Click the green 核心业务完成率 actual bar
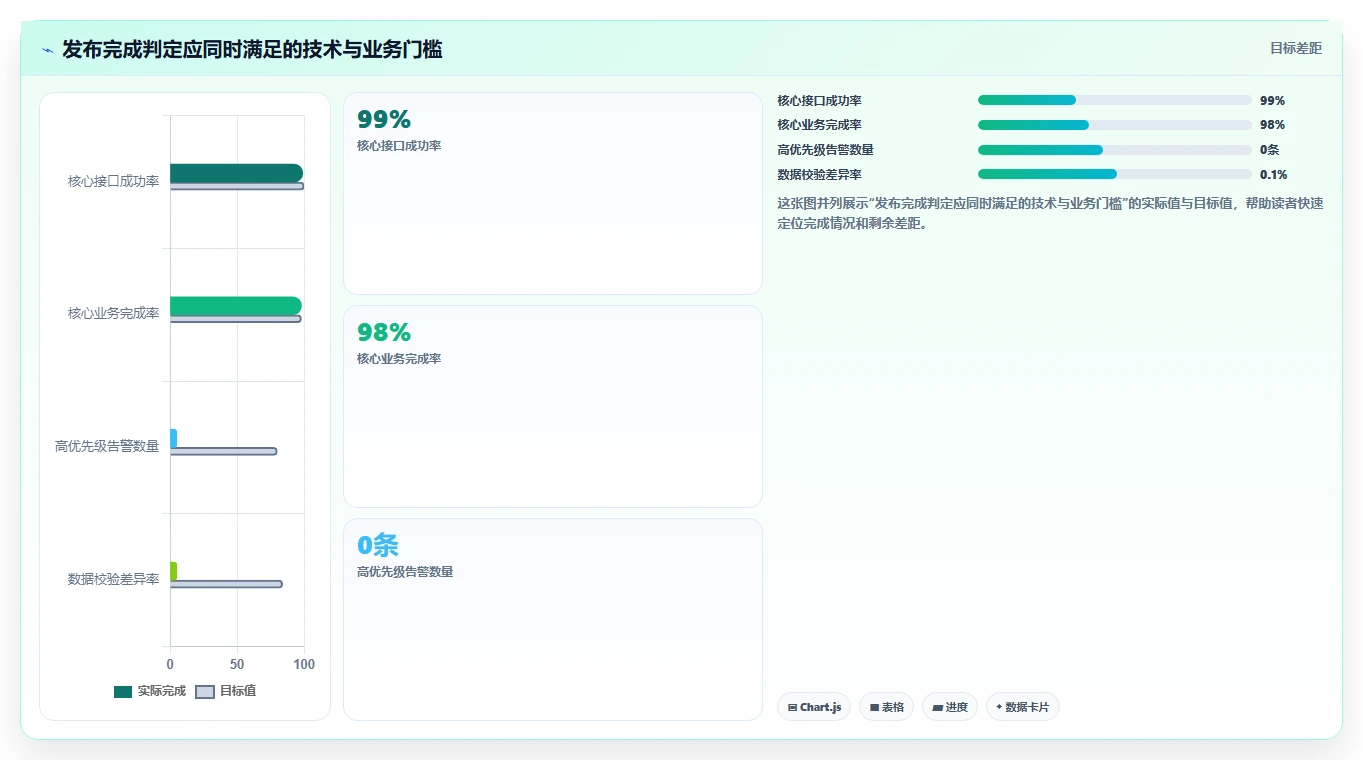The height and width of the screenshot is (760, 1363). coord(236,306)
